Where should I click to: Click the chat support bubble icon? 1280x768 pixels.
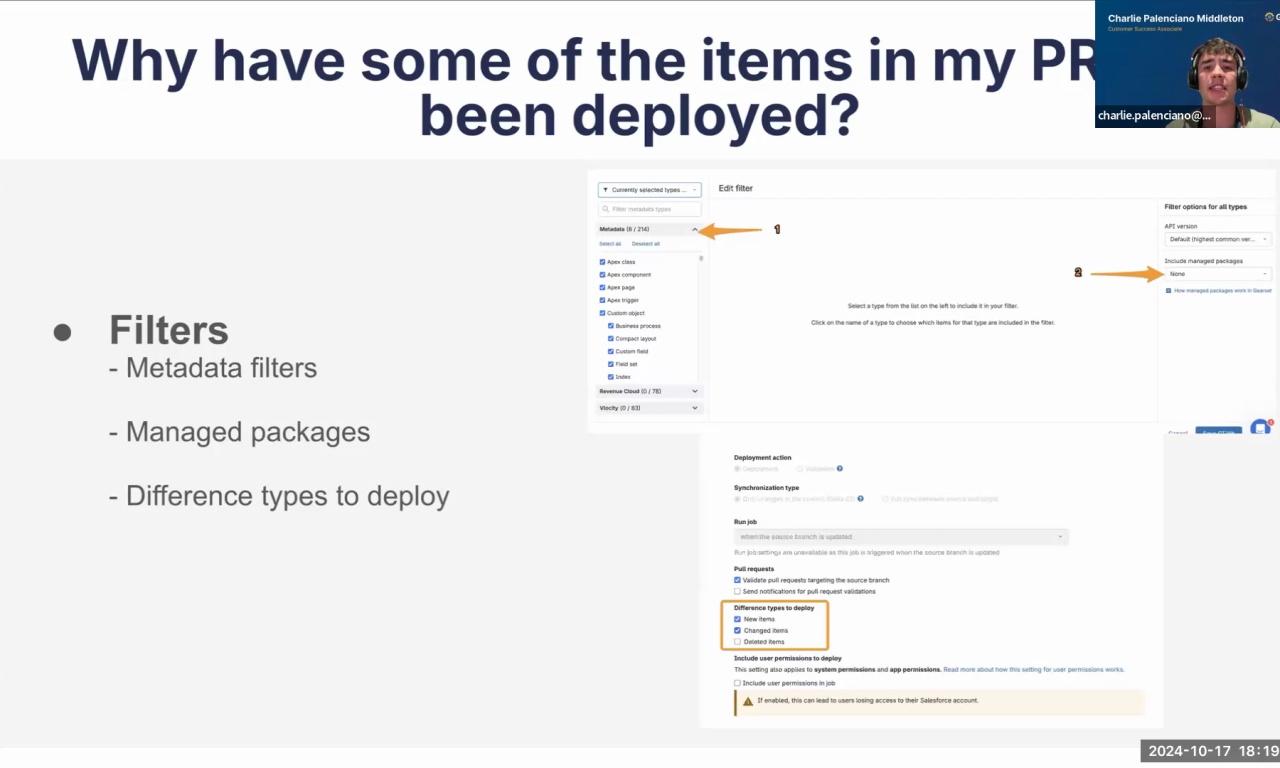coord(1260,428)
